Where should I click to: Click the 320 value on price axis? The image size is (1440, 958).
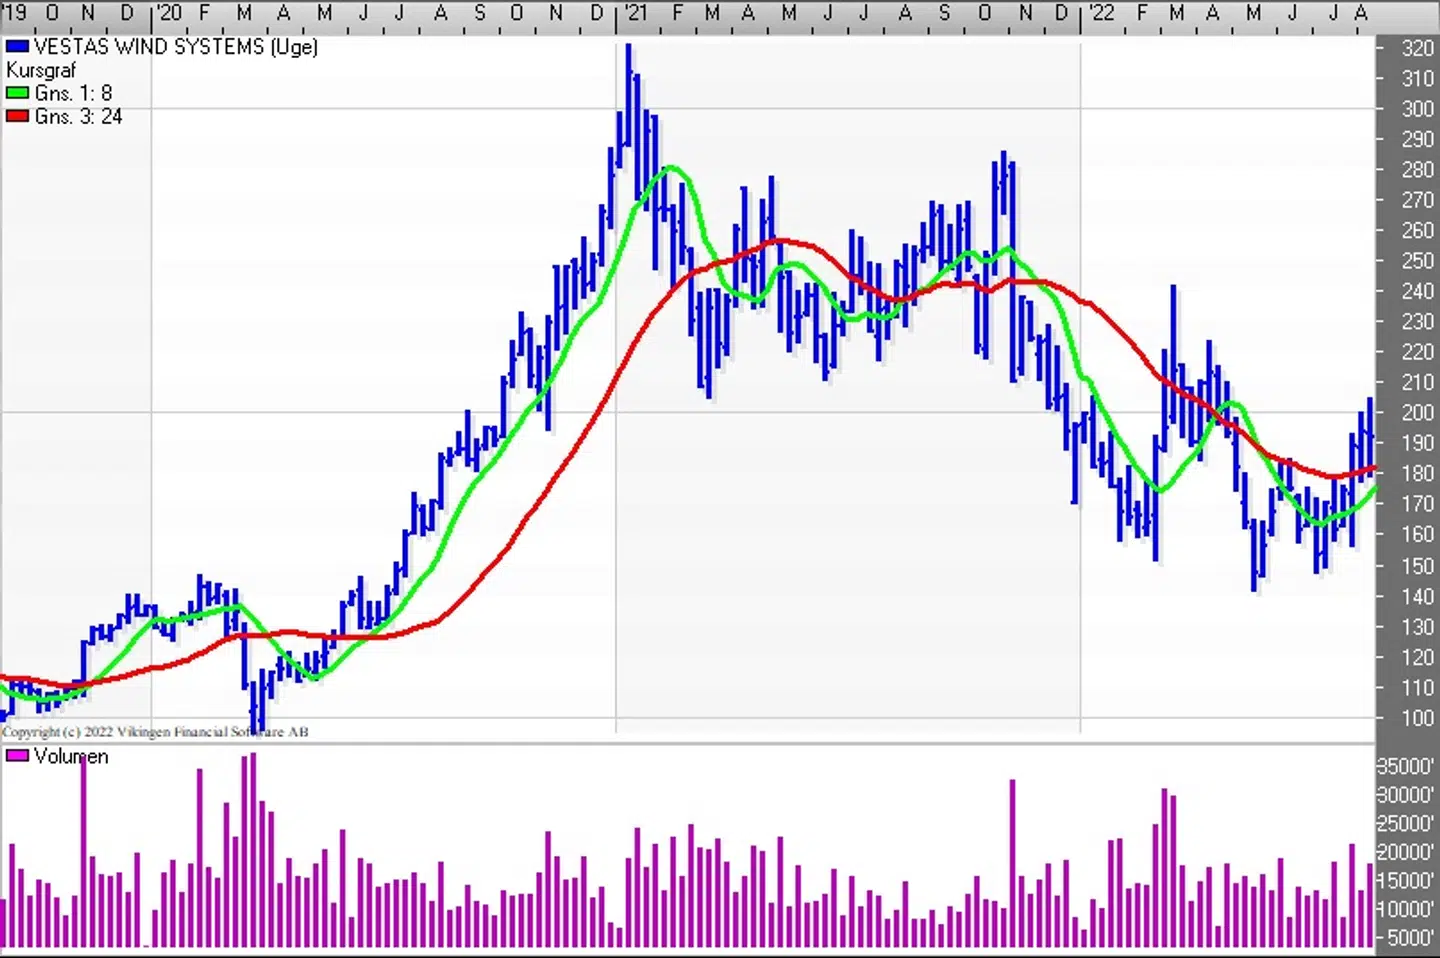[x=1417, y=48]
